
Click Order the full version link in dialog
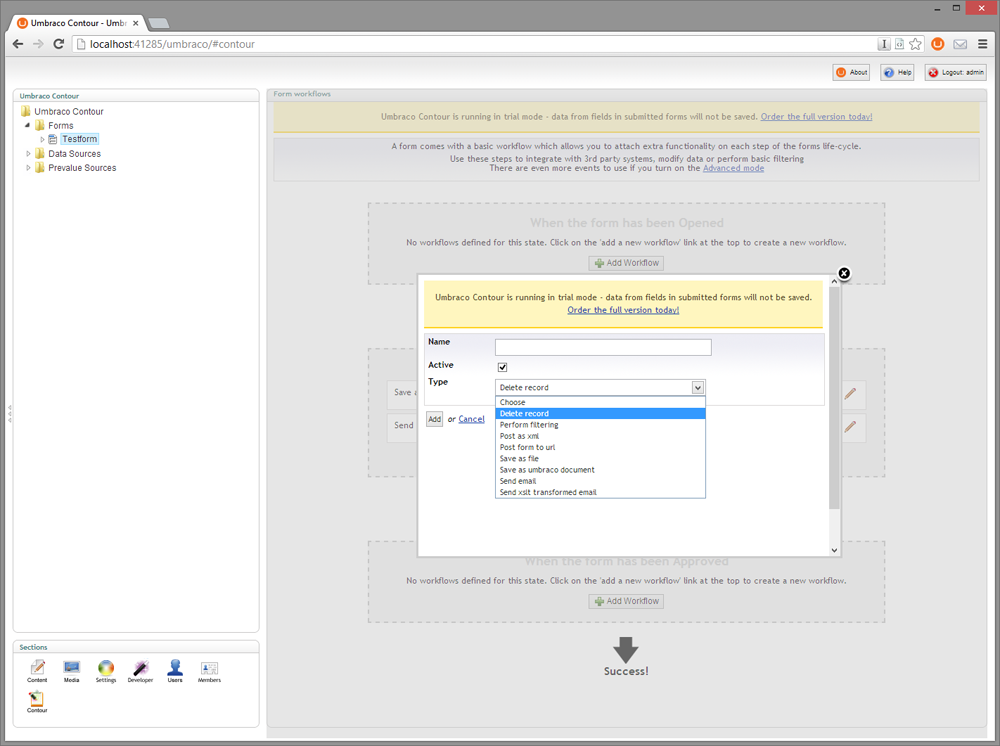tap(623, 310)
